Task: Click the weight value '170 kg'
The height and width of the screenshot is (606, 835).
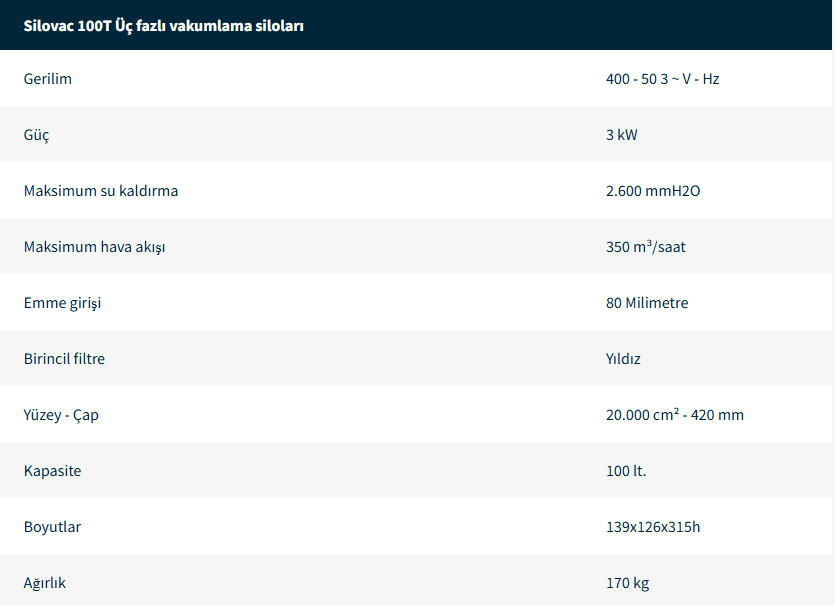Action: 627,583
